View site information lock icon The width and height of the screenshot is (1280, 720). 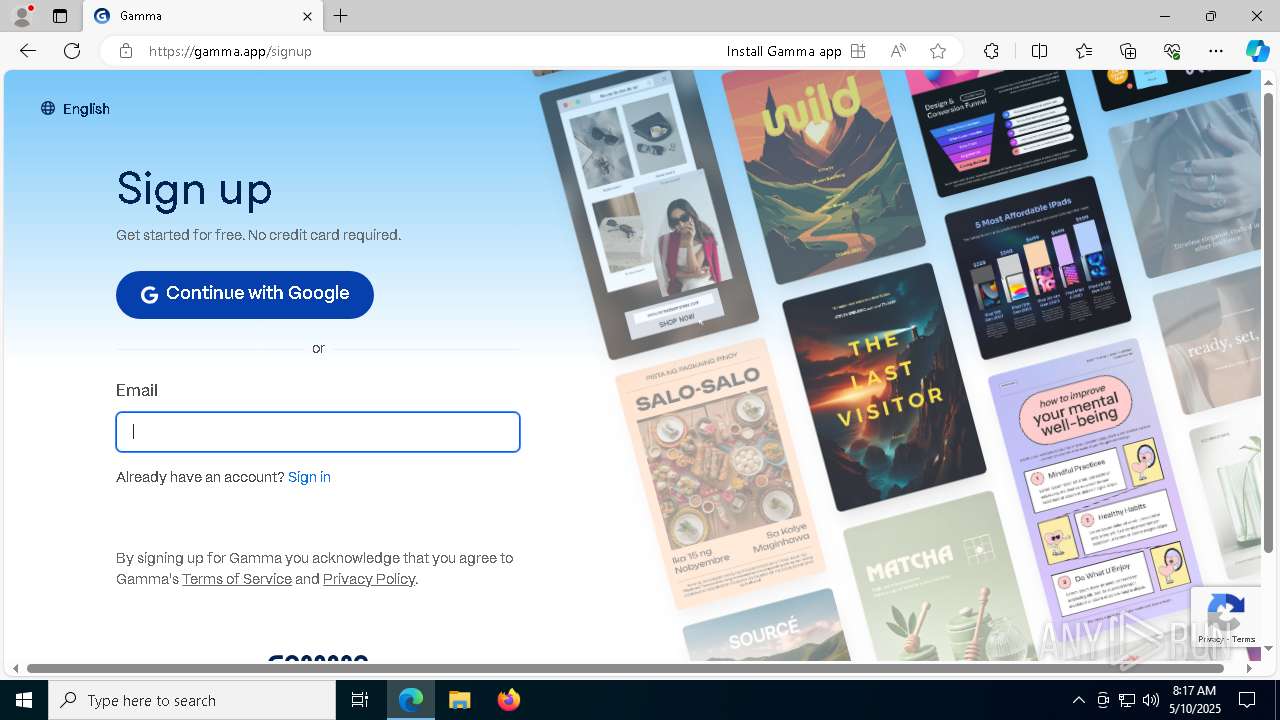coord(126,51)
